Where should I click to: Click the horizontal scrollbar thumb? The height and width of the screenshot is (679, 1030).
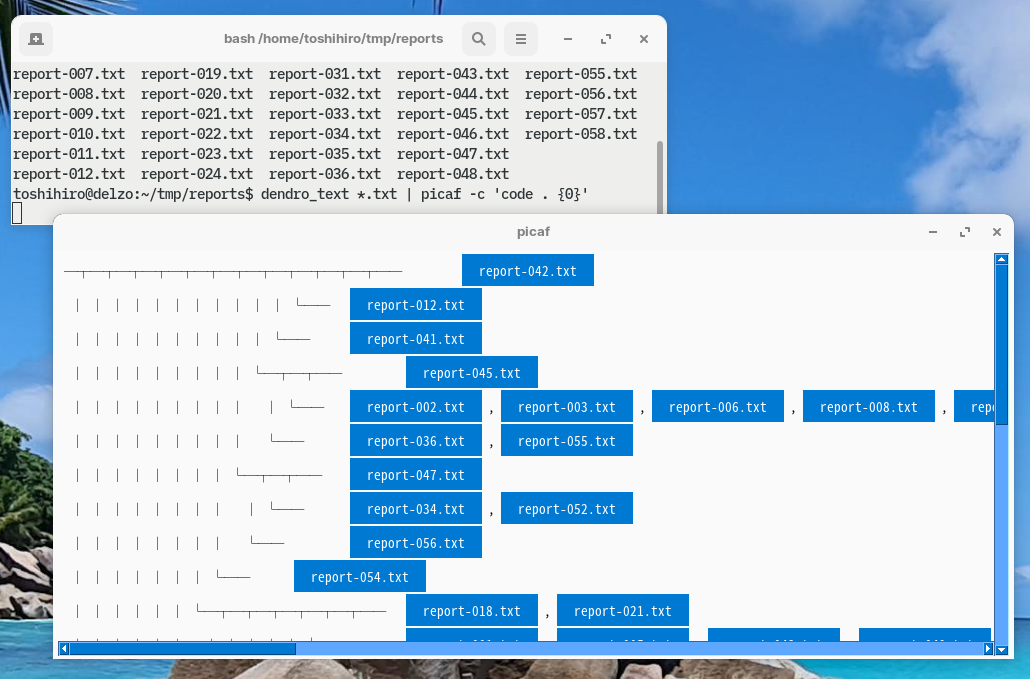(x=182, y=649)
